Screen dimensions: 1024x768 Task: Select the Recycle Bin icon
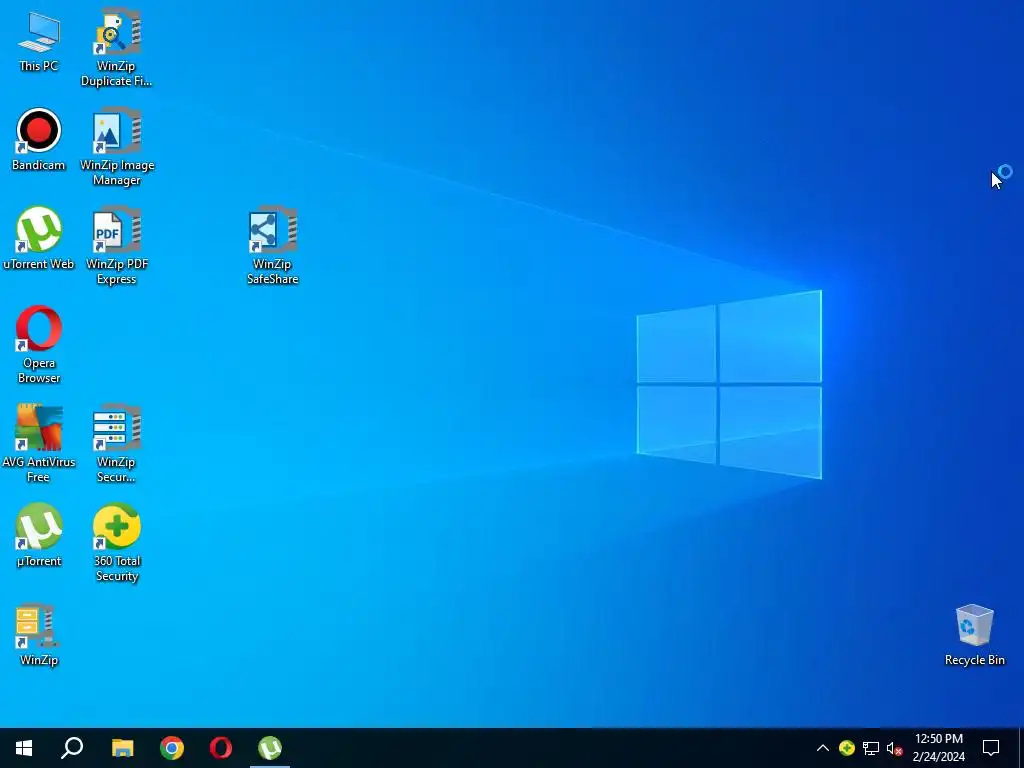click(x=974, y=635)
